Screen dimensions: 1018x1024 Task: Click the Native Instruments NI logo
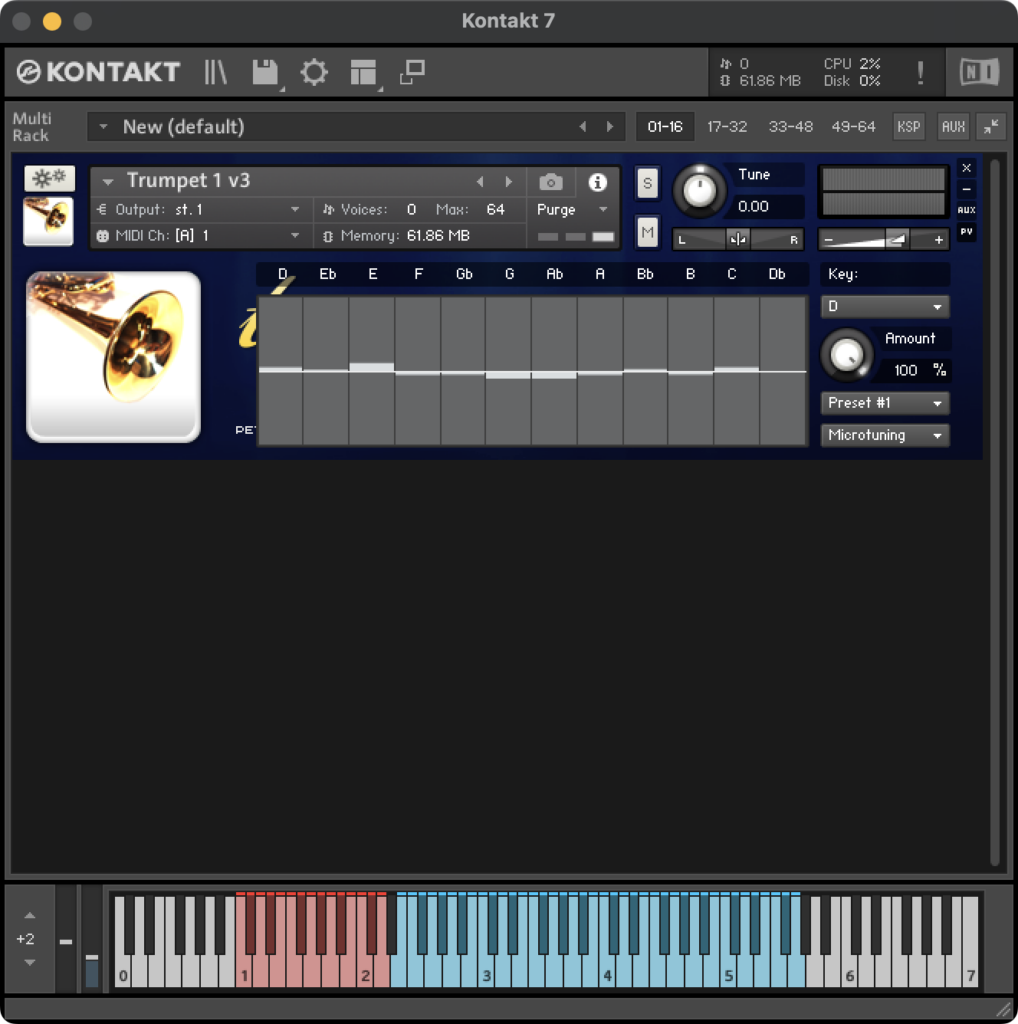pyautogui.click(x=979, y=72)
